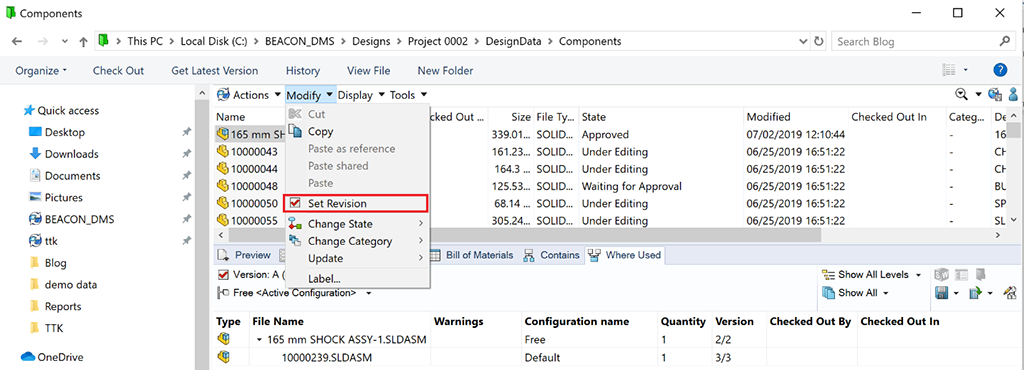Create a New Folder

pyautogui.click(x=445, y=70)
